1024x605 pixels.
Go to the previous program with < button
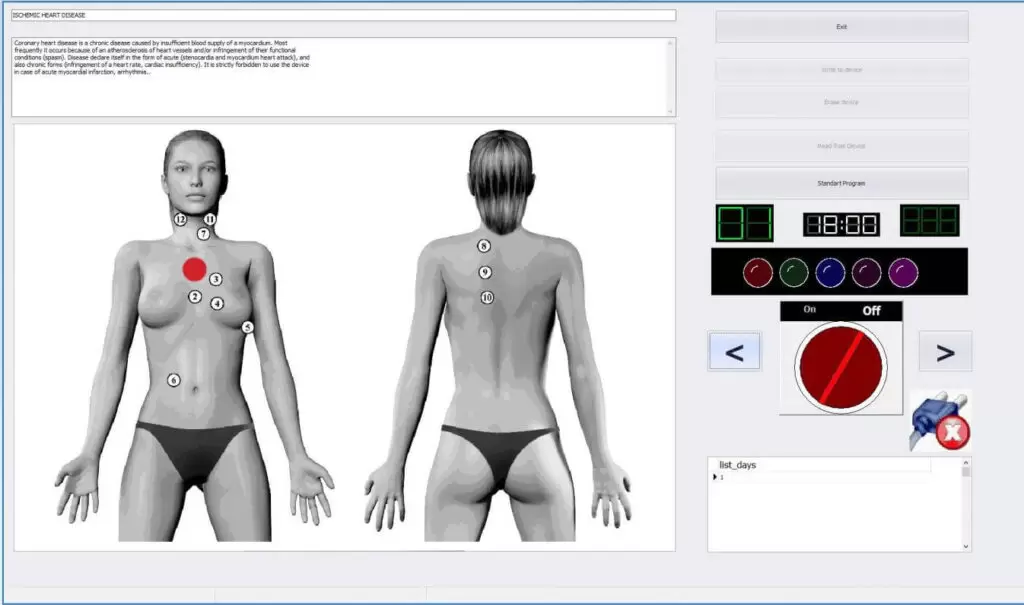coord(734,352)
